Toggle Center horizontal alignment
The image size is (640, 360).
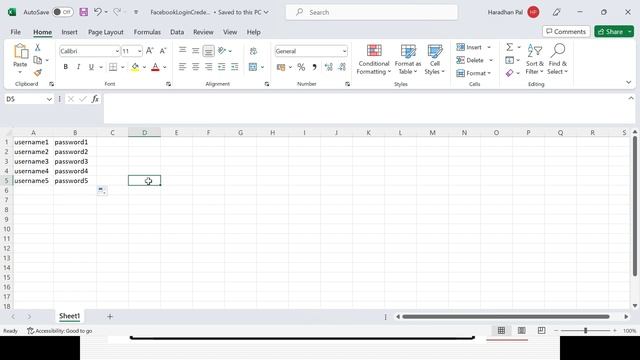tap(196, 67)
